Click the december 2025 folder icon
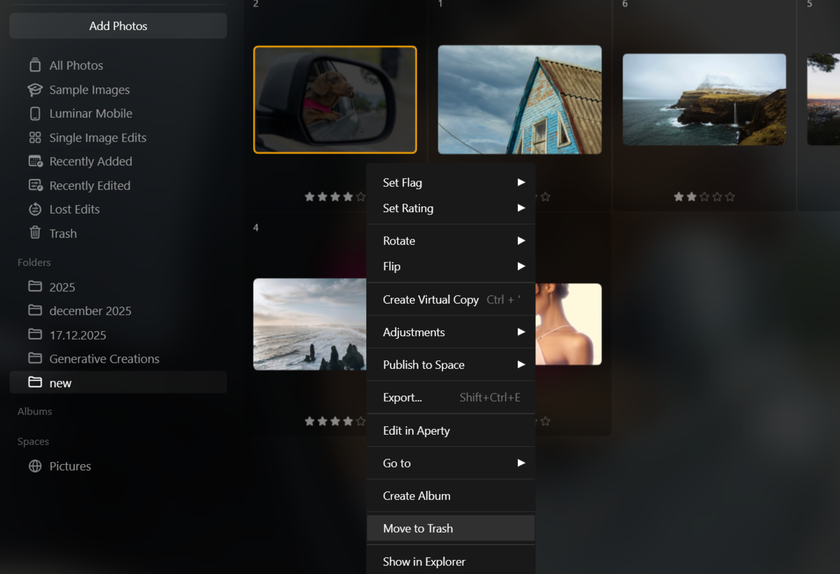Viewport: 840px width, 574px height. tap(35, 310)
